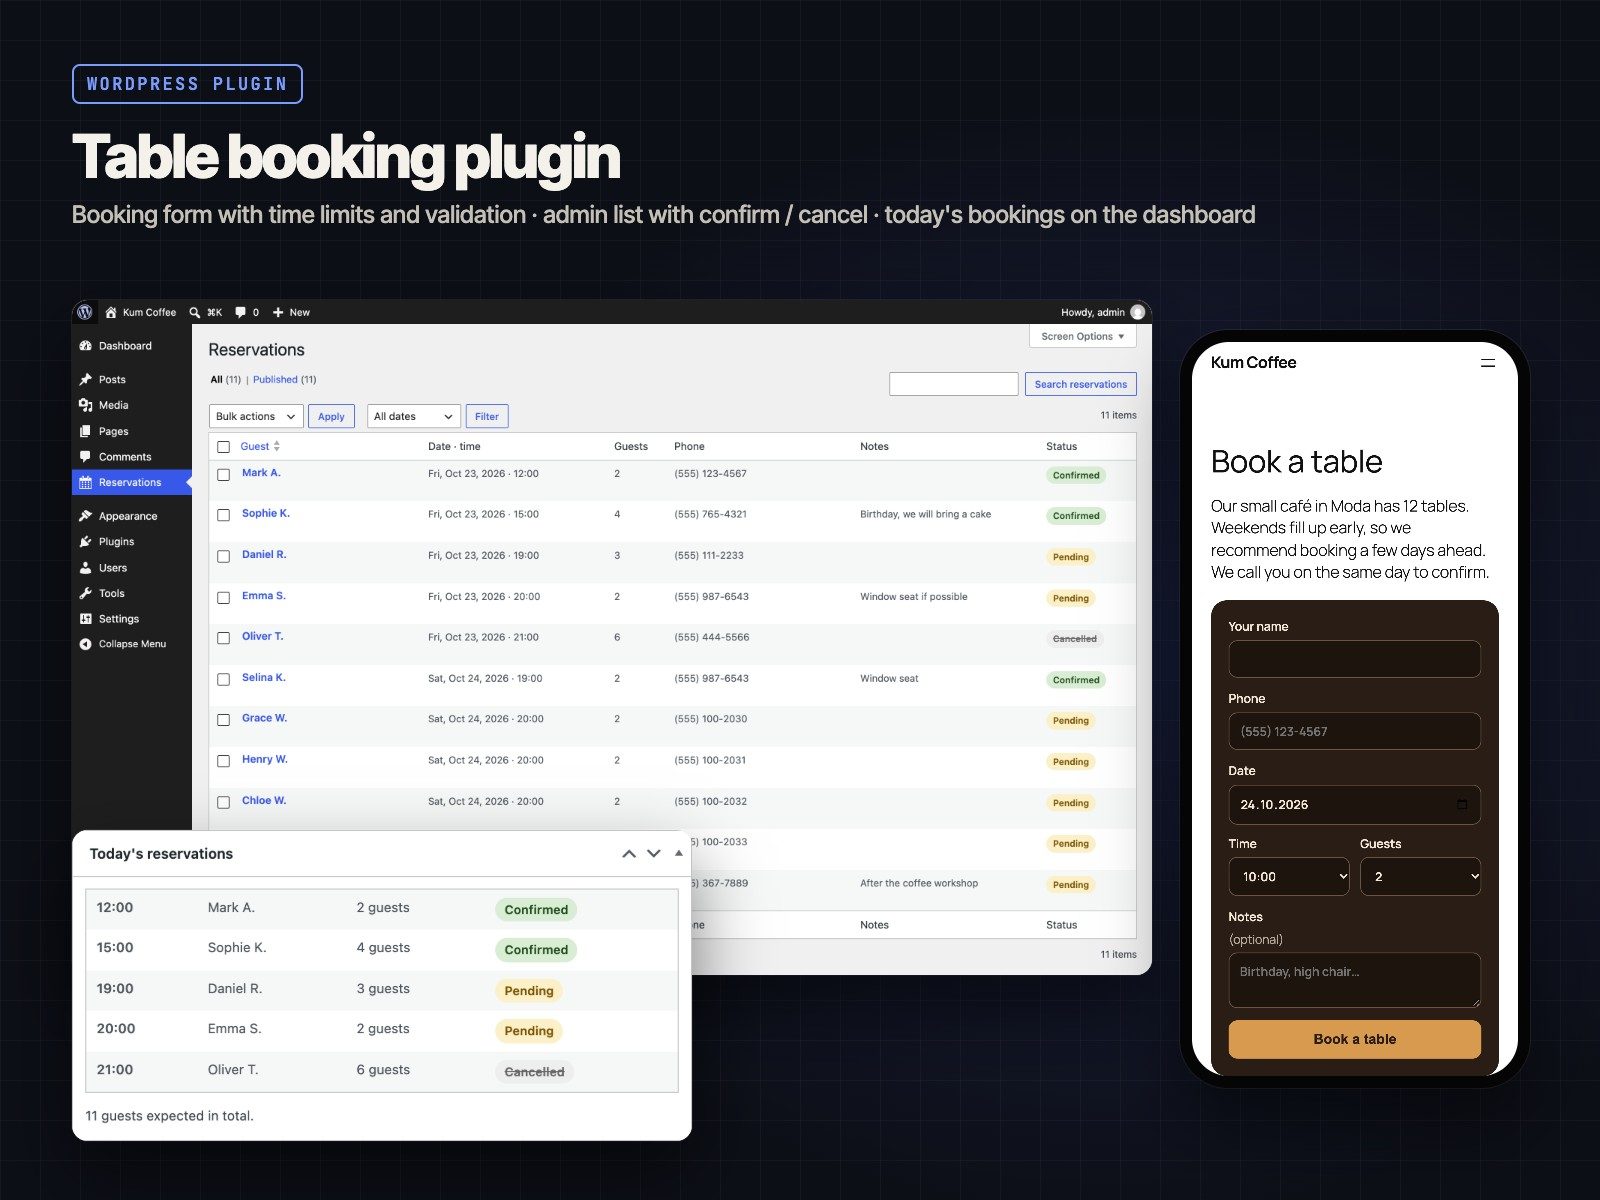Check the Oliver T. reservation row
1600x1200 pixels.
pyautogui.click(x=223, y=638)
